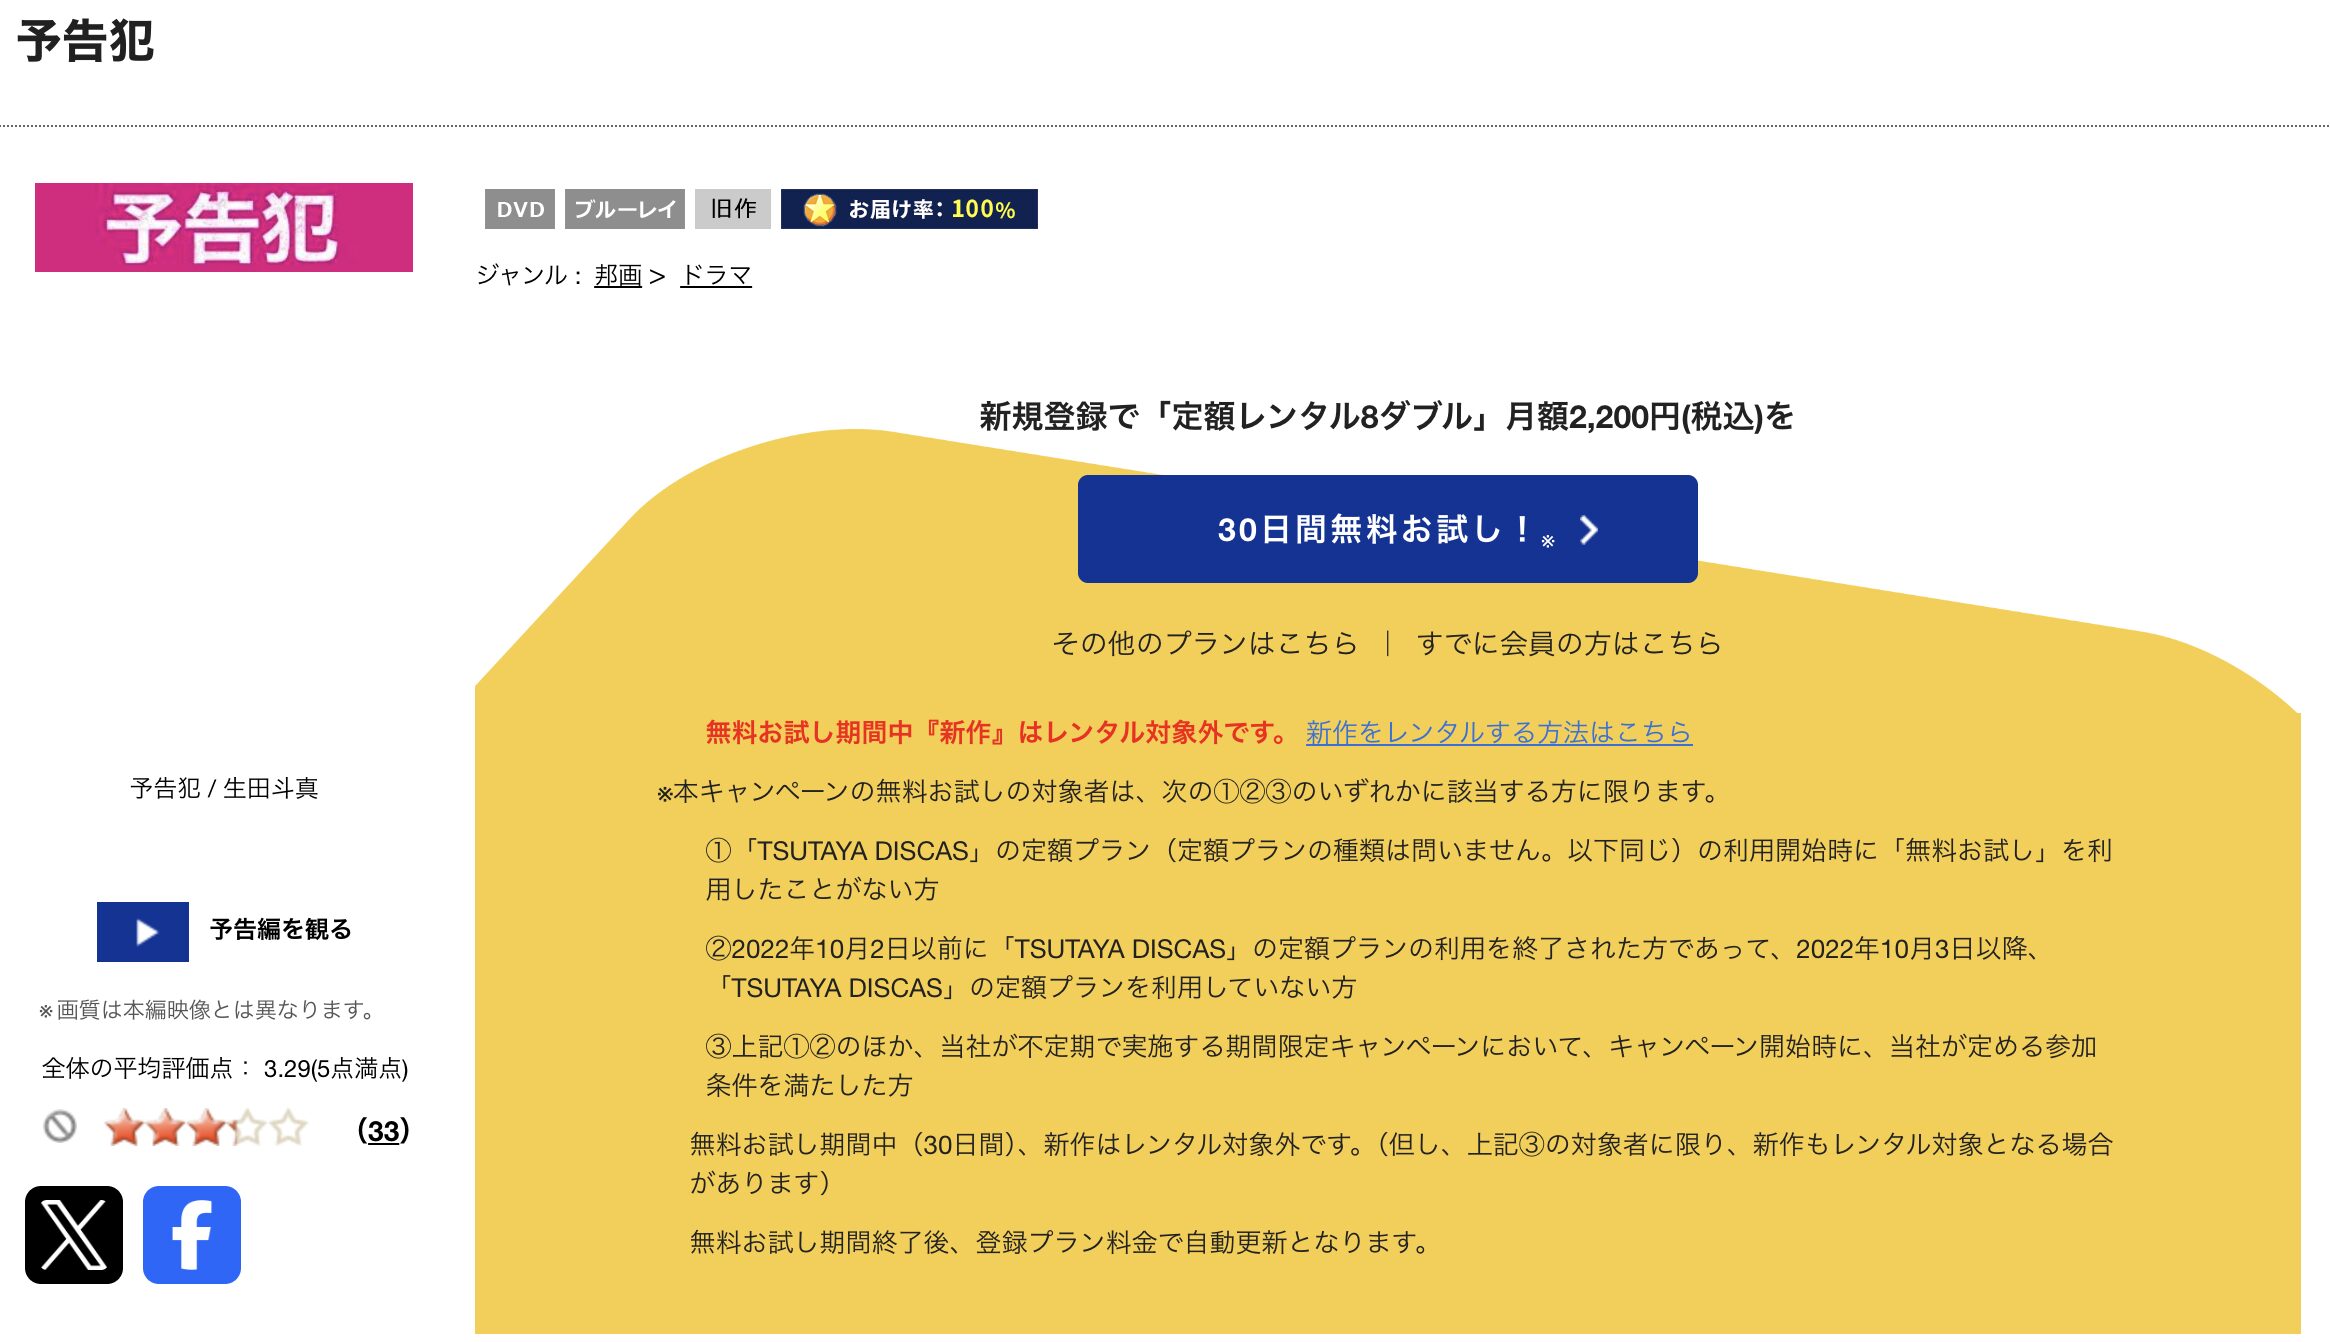Screen dimensions: 2330x1342
Task: Click 予告編を観る label text
Action: pyautogui.click(x=281, y=930)
